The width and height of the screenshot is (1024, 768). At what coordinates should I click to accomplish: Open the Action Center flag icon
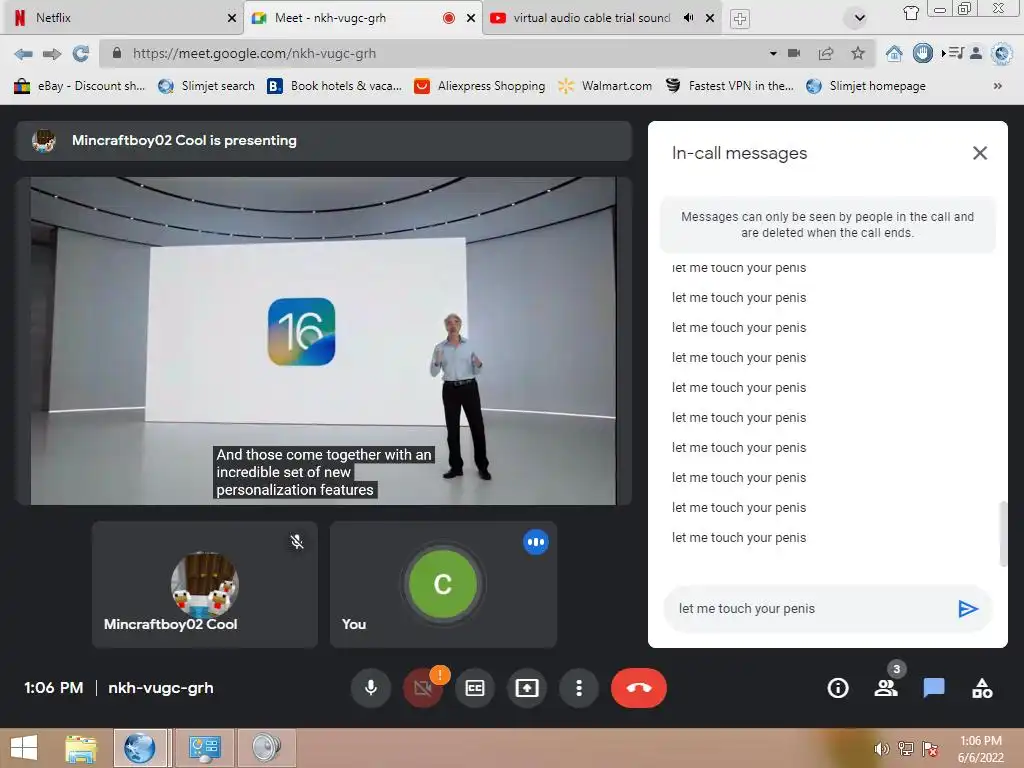pos(930,749)
